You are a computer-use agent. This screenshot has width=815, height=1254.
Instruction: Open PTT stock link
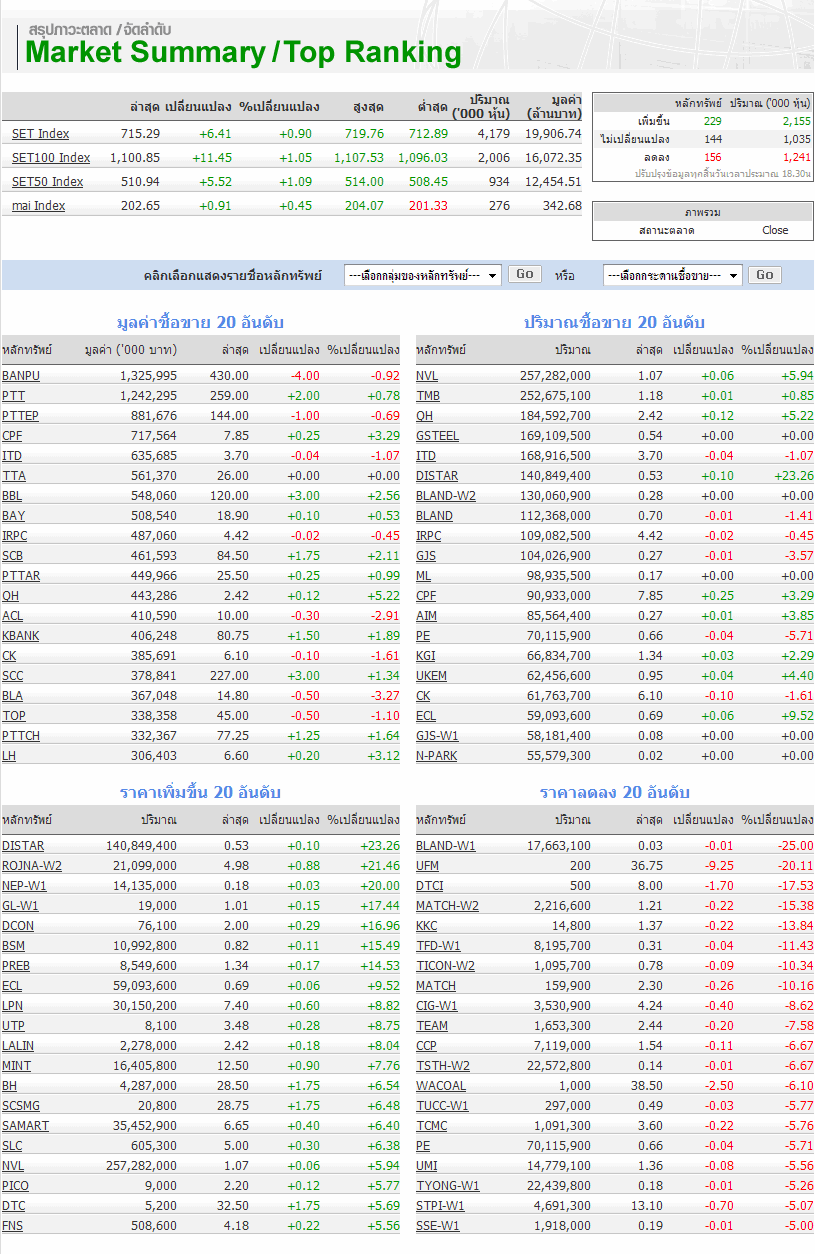coord(13,396)
